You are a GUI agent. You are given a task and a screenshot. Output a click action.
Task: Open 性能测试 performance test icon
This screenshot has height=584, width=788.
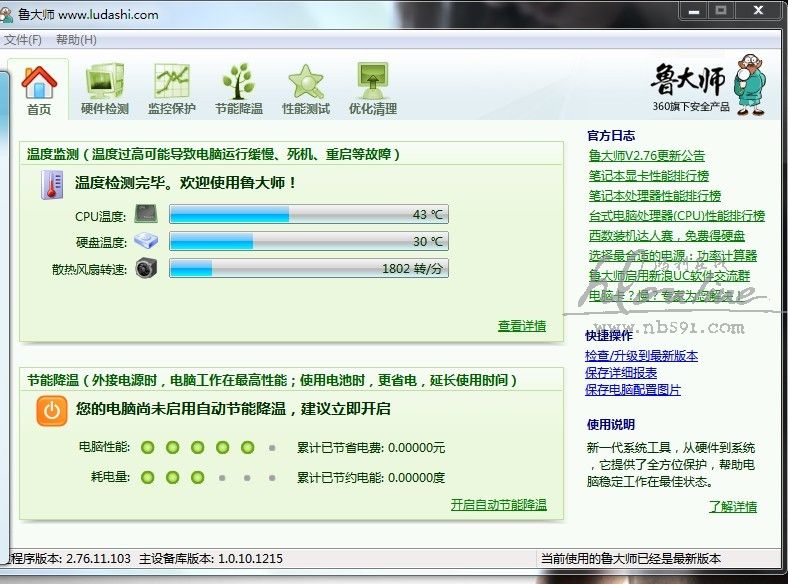pos(305,88)
